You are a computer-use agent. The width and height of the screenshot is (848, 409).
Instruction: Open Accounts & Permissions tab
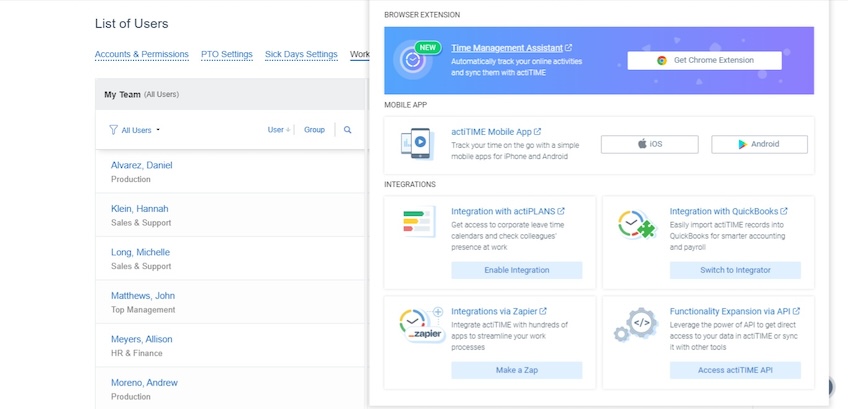142,54
